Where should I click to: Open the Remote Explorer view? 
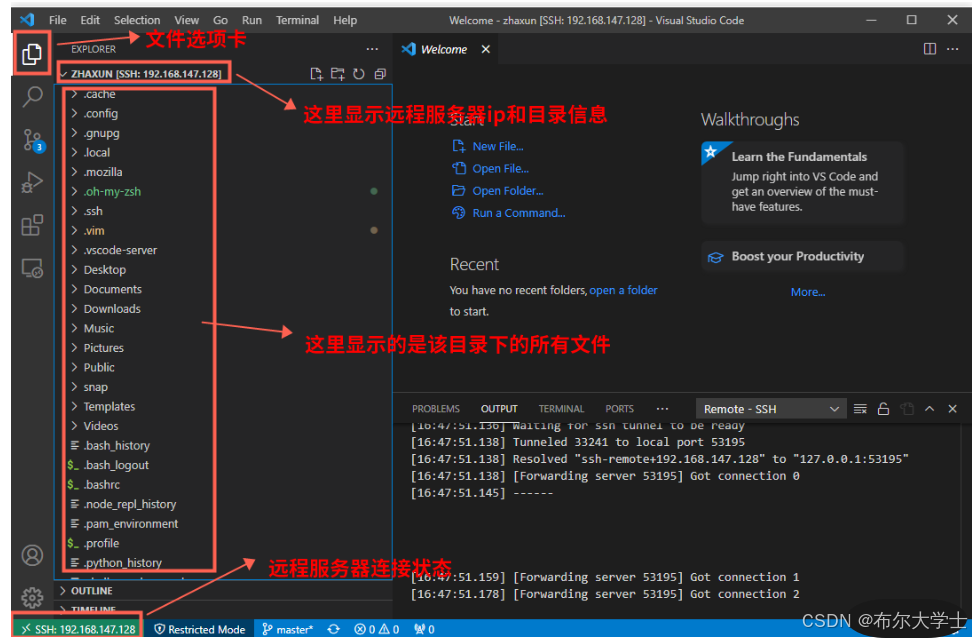[x=32, y=268]
